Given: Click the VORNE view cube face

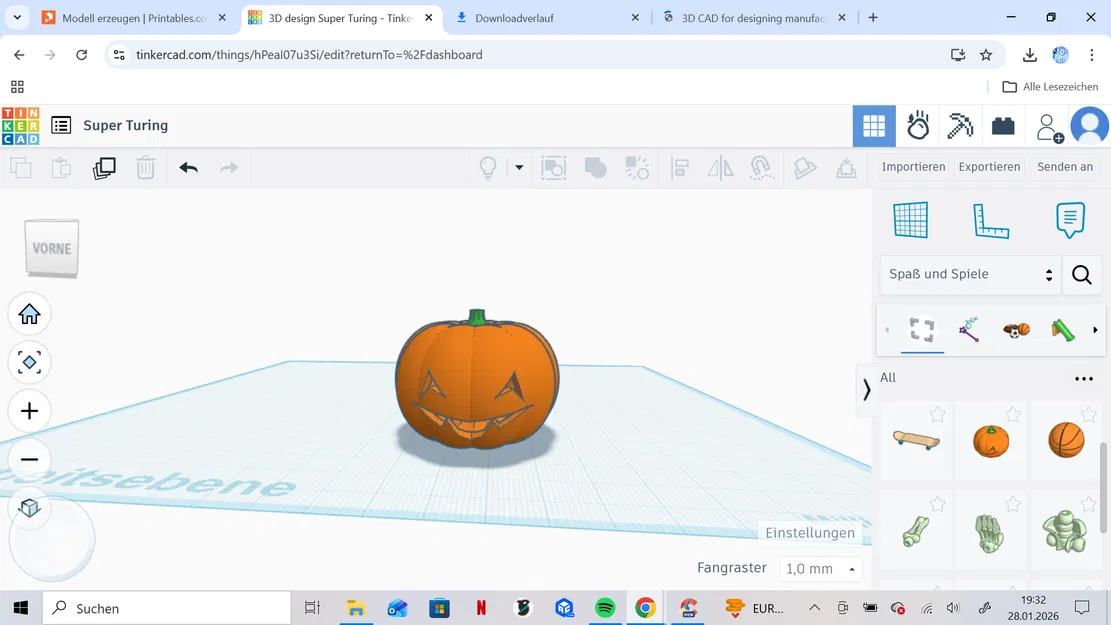Looking at the screenshot, I should point(52,248).
